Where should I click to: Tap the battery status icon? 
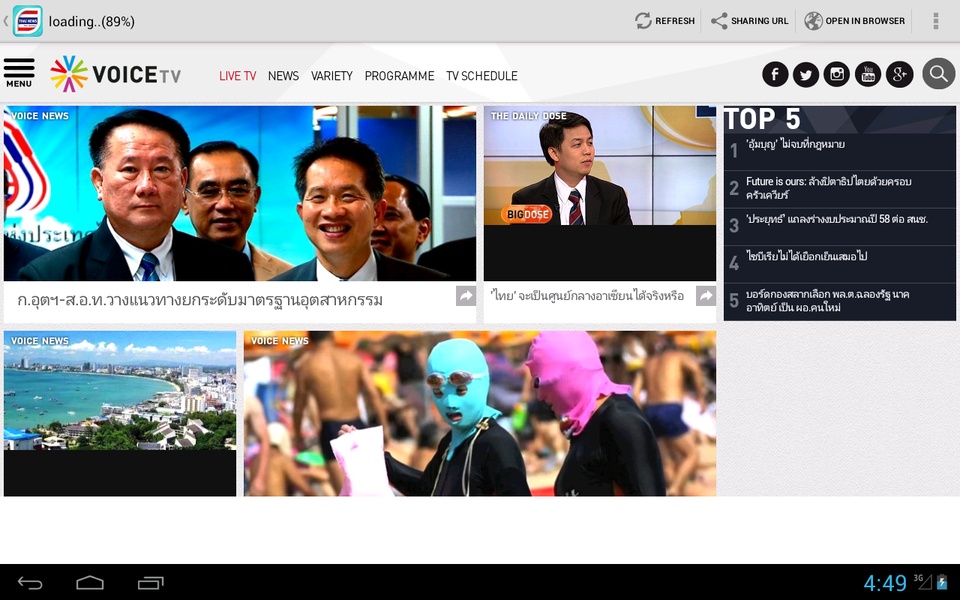[x=942, y=582]
